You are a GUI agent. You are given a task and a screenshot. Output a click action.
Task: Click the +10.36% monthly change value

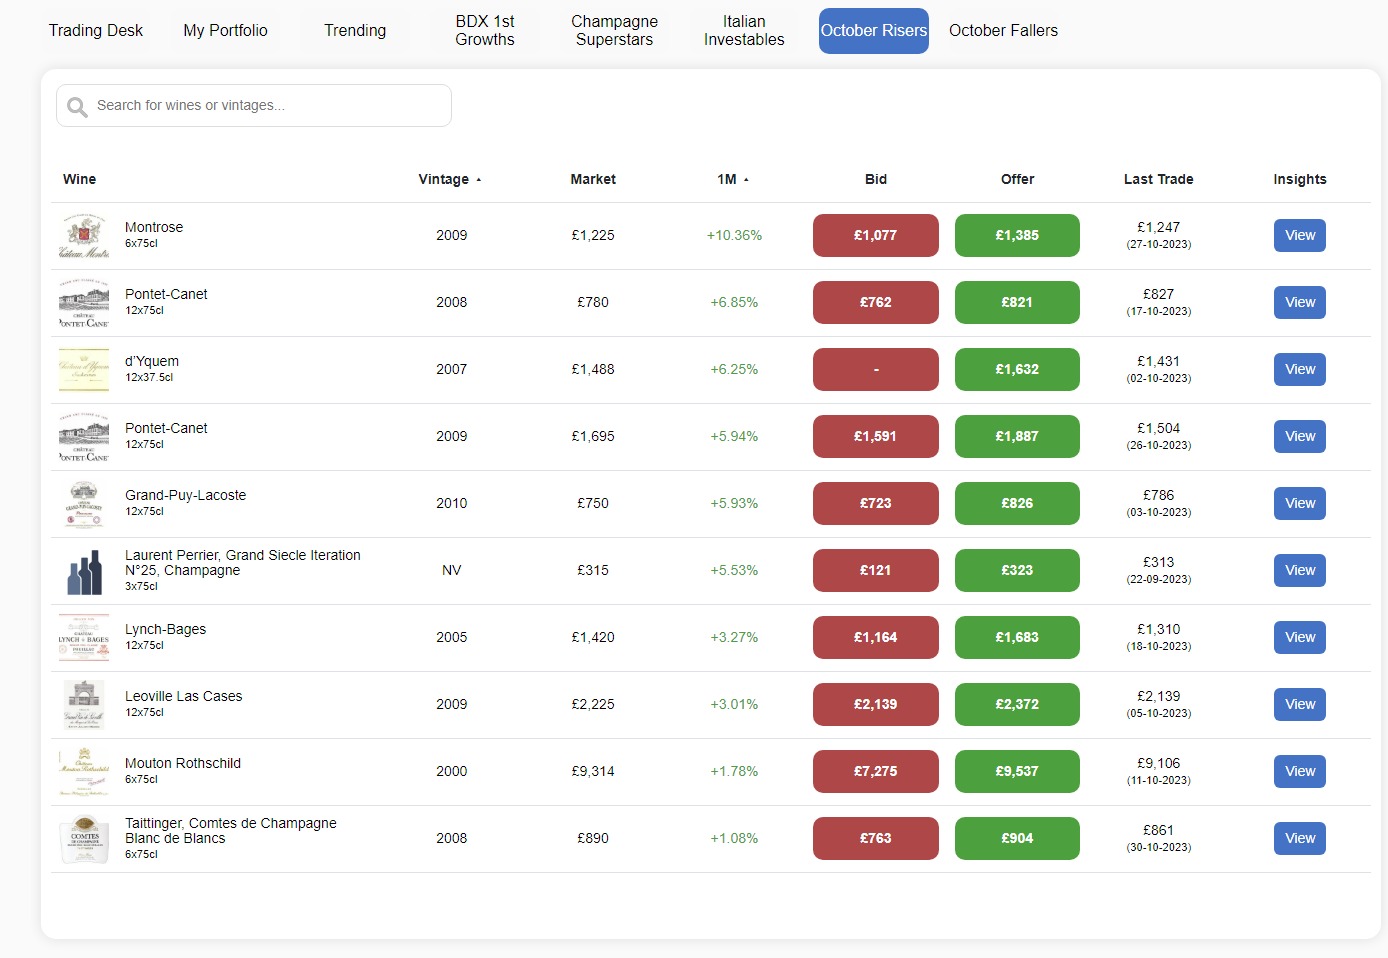pos(734,235)
